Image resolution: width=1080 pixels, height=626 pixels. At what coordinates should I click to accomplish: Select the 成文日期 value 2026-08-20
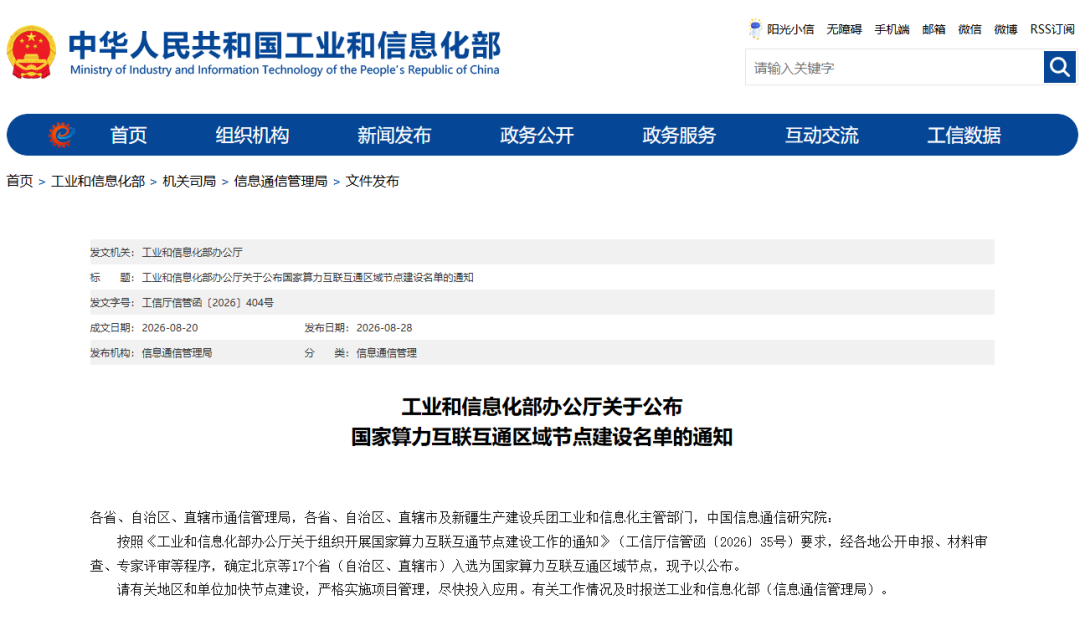(x=169, y=328)
